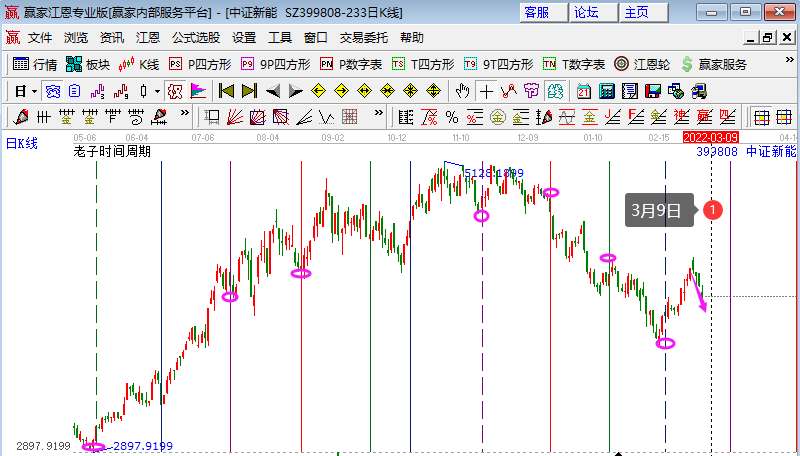Open the notepad icon

tap(630, 92)
